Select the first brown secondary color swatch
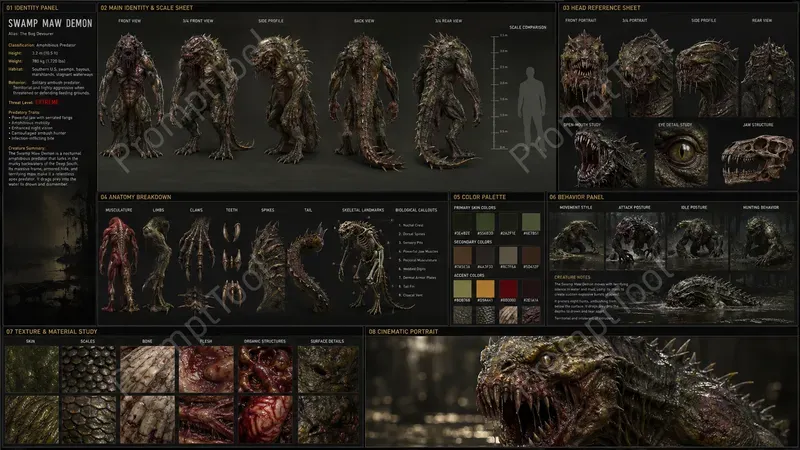Screen dimensions: 800x450 pos(463,256)
